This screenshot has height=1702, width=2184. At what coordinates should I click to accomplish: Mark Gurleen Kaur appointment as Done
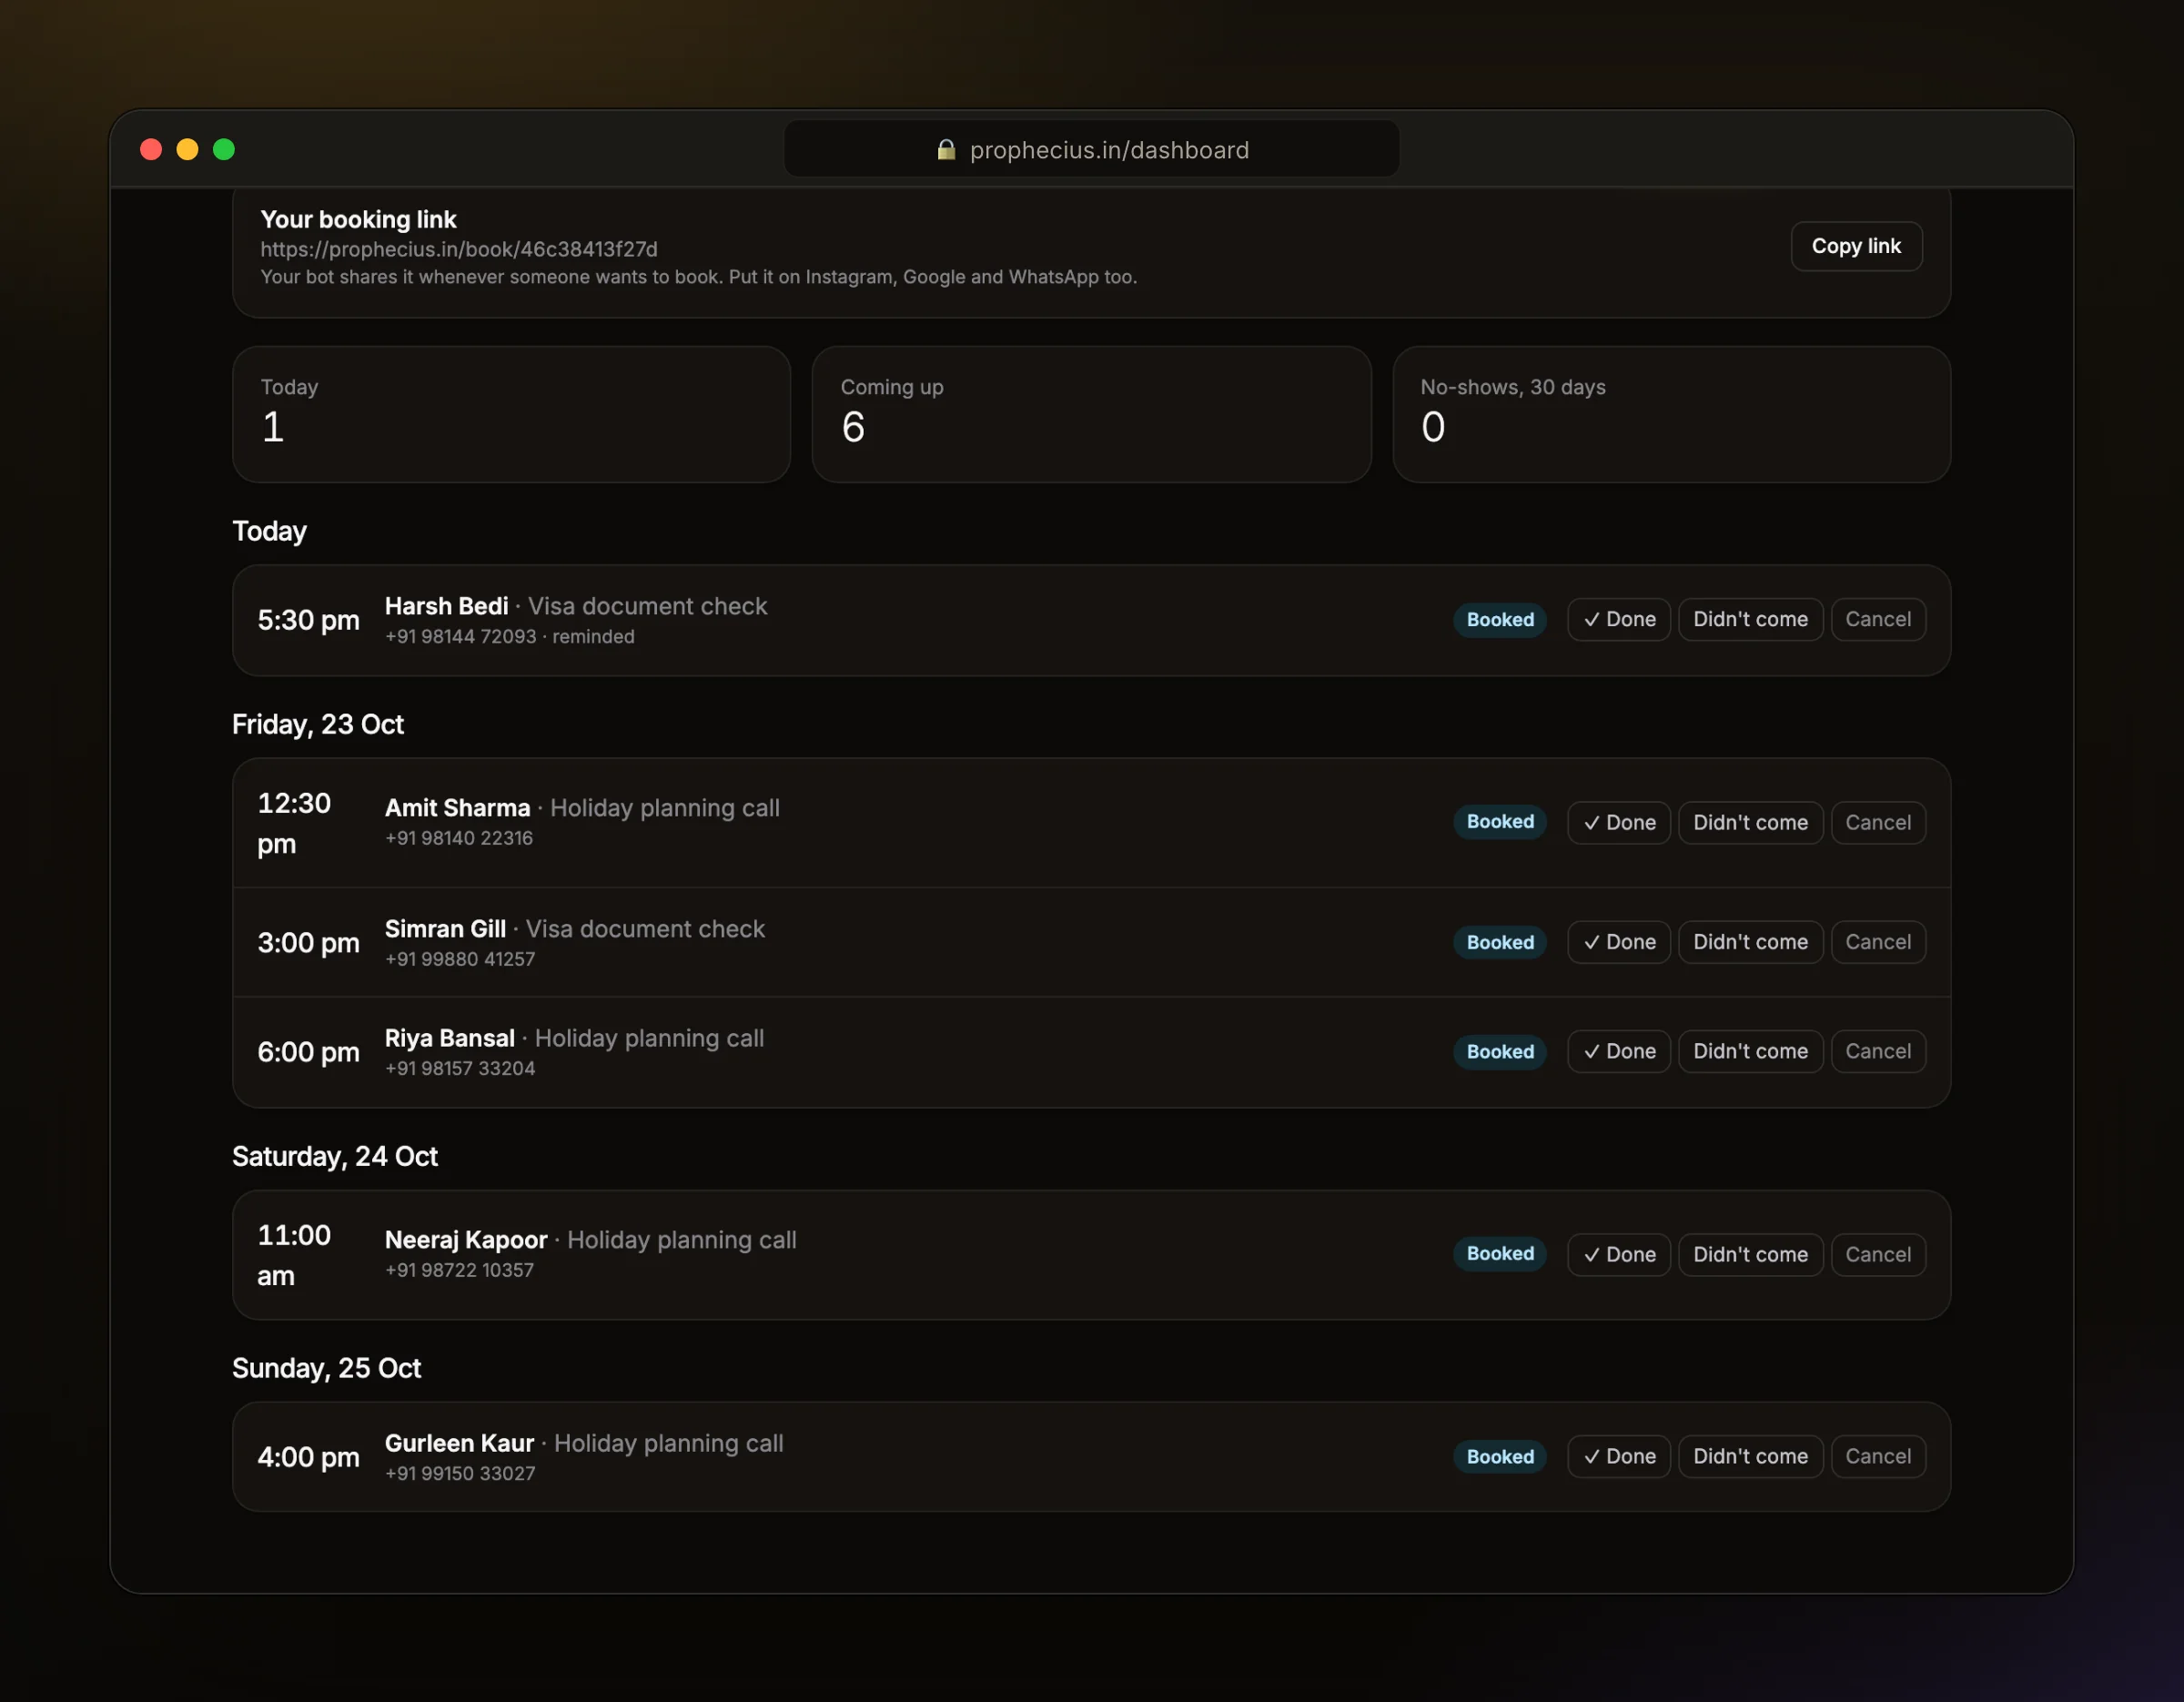click(x=1618, y=1456)
